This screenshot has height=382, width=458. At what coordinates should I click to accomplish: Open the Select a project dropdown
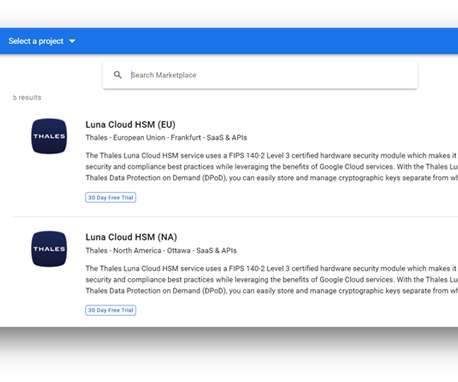point(42,41)
